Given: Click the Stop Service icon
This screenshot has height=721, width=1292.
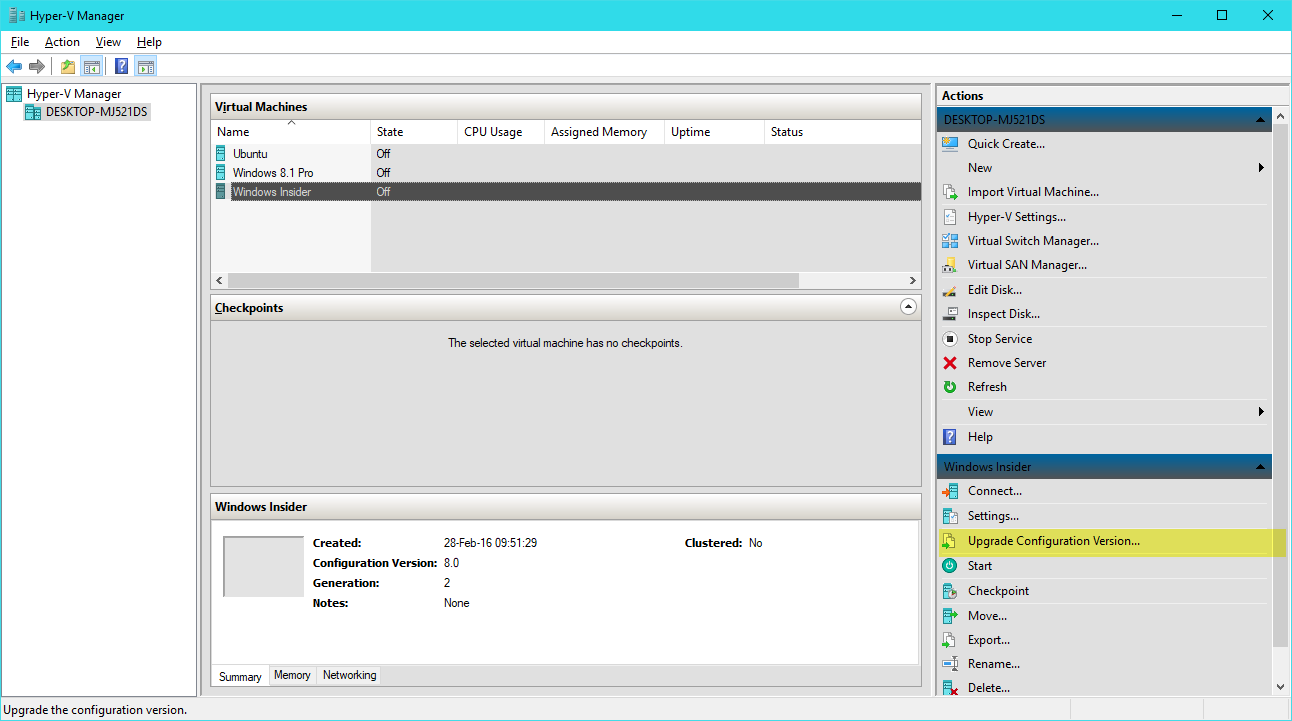Looking at the screenshot, I should click(x=950, y=339).
